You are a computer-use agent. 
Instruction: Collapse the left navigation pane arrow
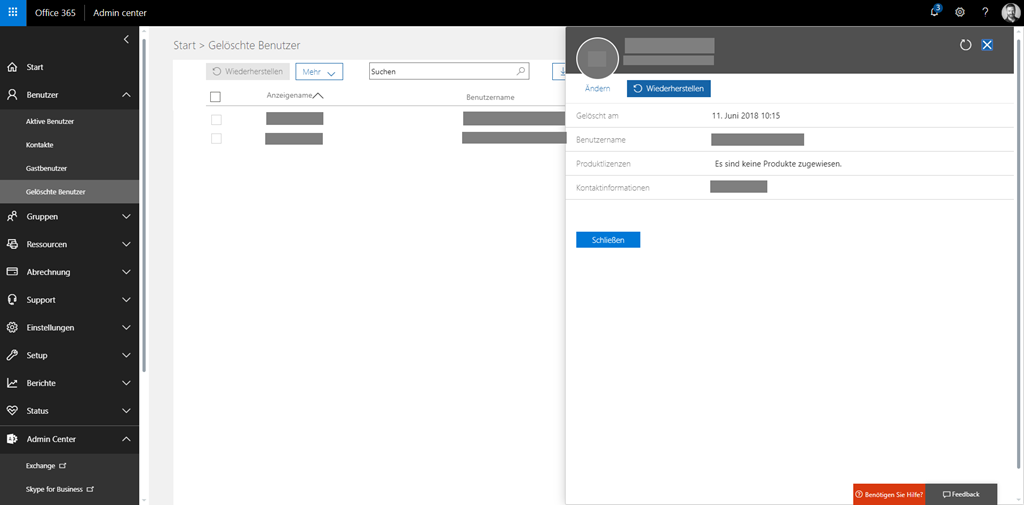(x=126, y=39)
